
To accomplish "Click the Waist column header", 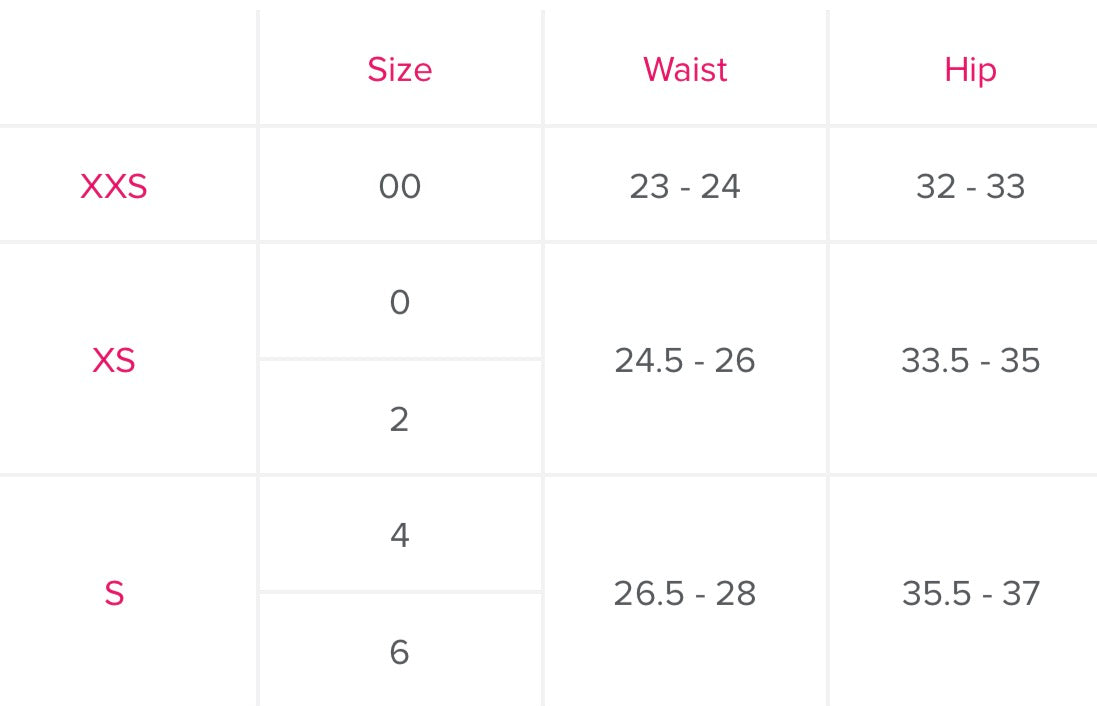I will [x=685, y=70].
